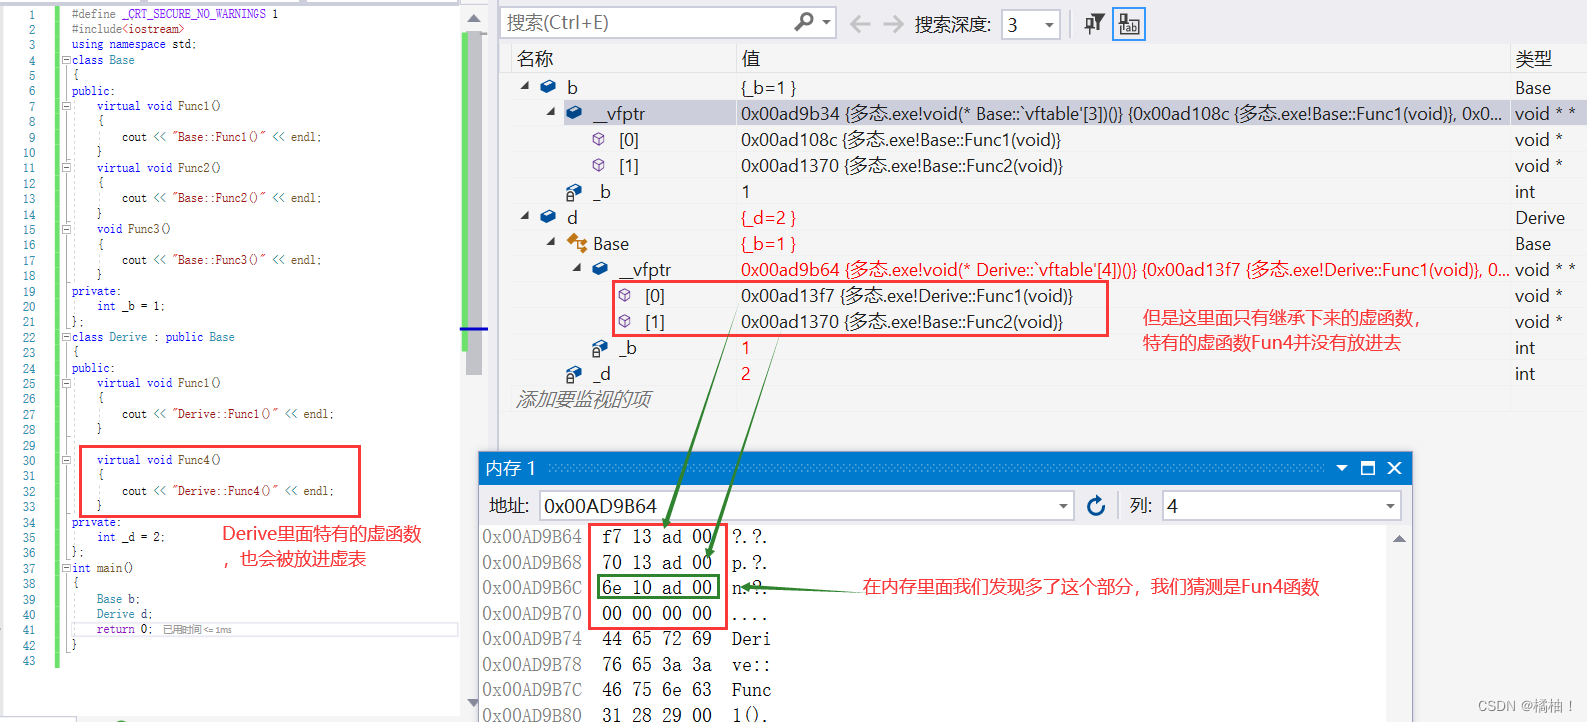Click memory address row 0x00AD9B7C
This screenshot has height=722, width=1587.
point(532,690)
